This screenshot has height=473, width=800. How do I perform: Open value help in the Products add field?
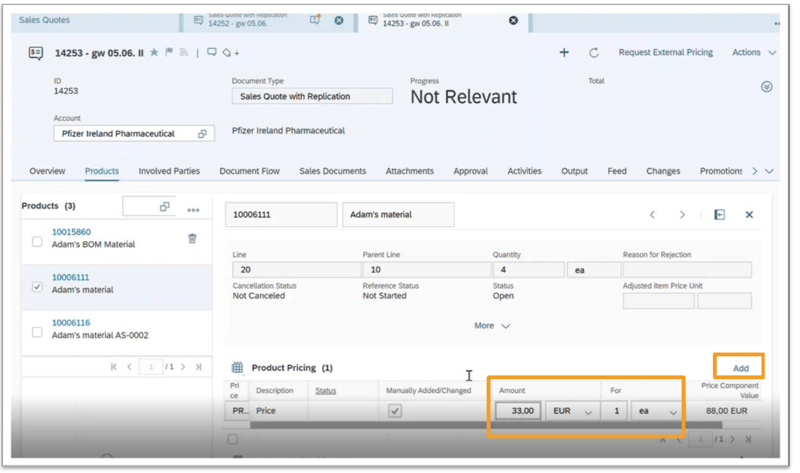[x=164, y=206]
